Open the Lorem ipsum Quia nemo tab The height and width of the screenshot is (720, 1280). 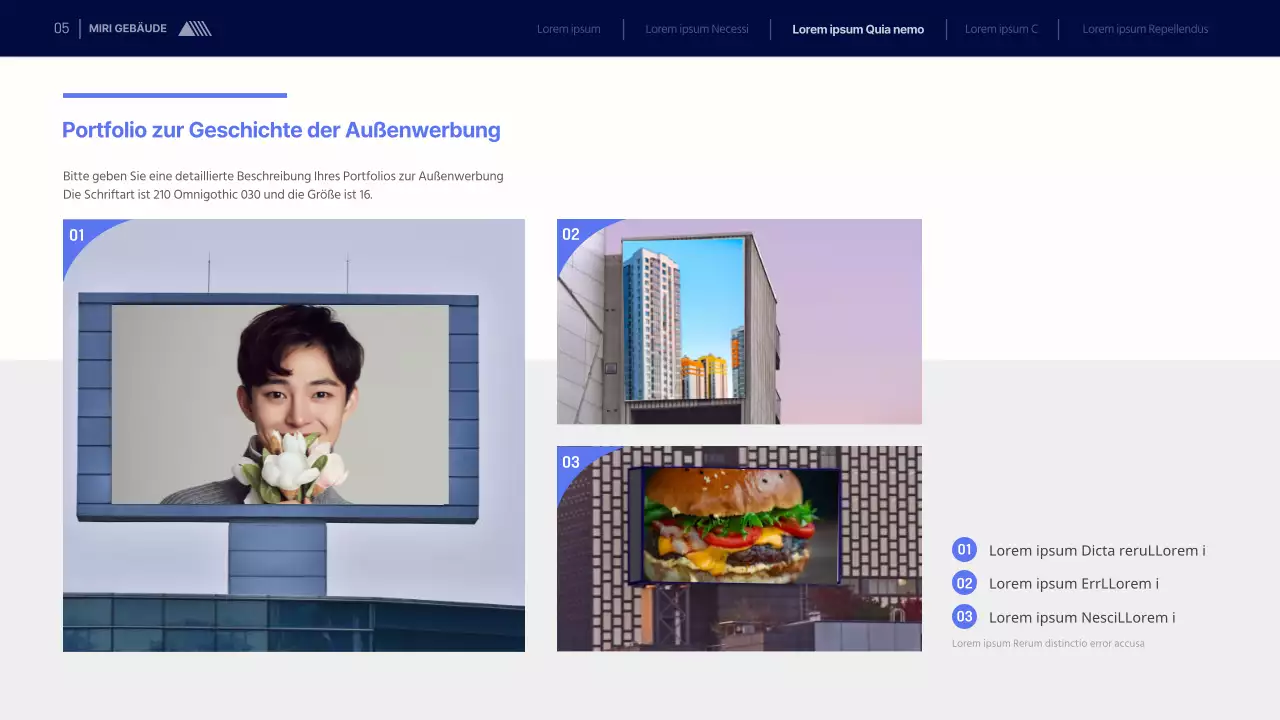coord(858,29)
